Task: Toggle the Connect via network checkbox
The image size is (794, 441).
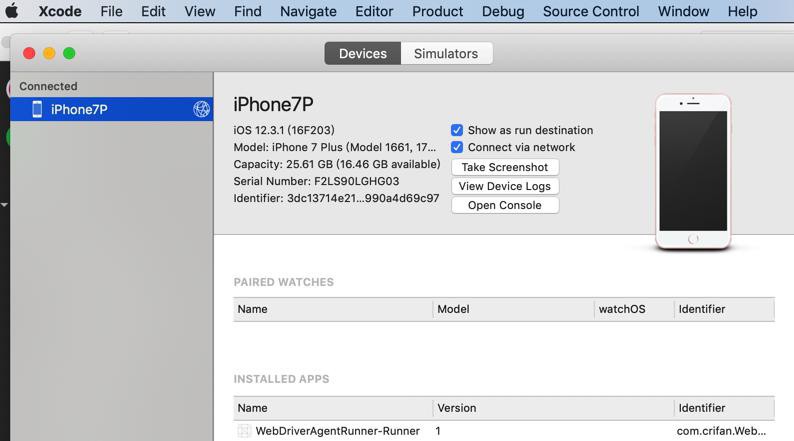Action: click(x=457, y=147)
